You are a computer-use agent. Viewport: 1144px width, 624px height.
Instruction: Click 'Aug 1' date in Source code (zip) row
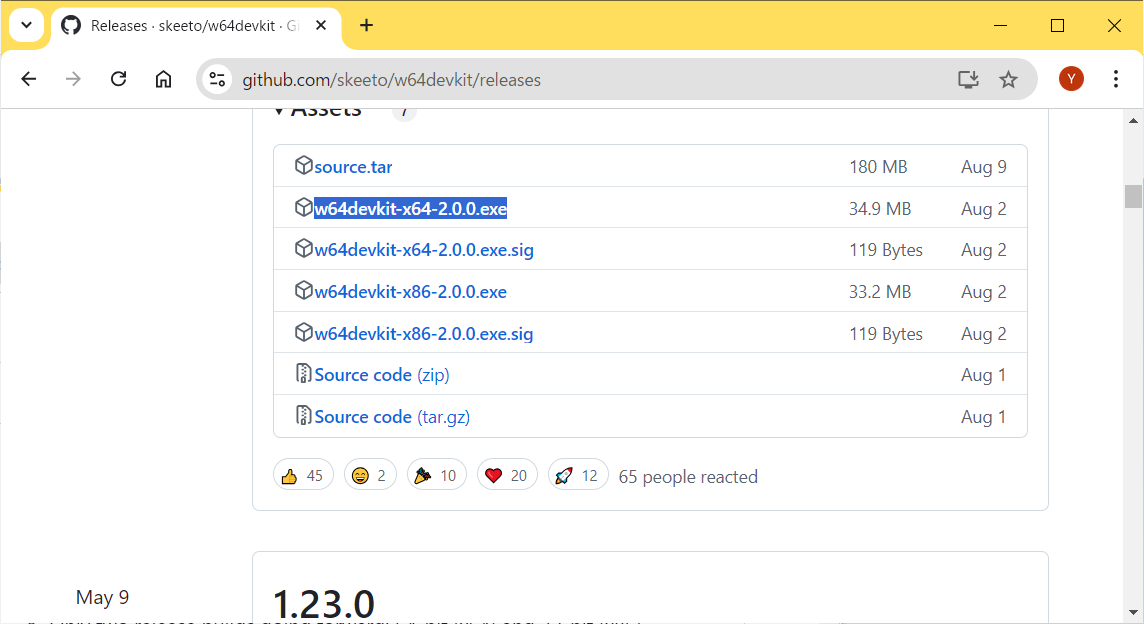pos(983,375)
